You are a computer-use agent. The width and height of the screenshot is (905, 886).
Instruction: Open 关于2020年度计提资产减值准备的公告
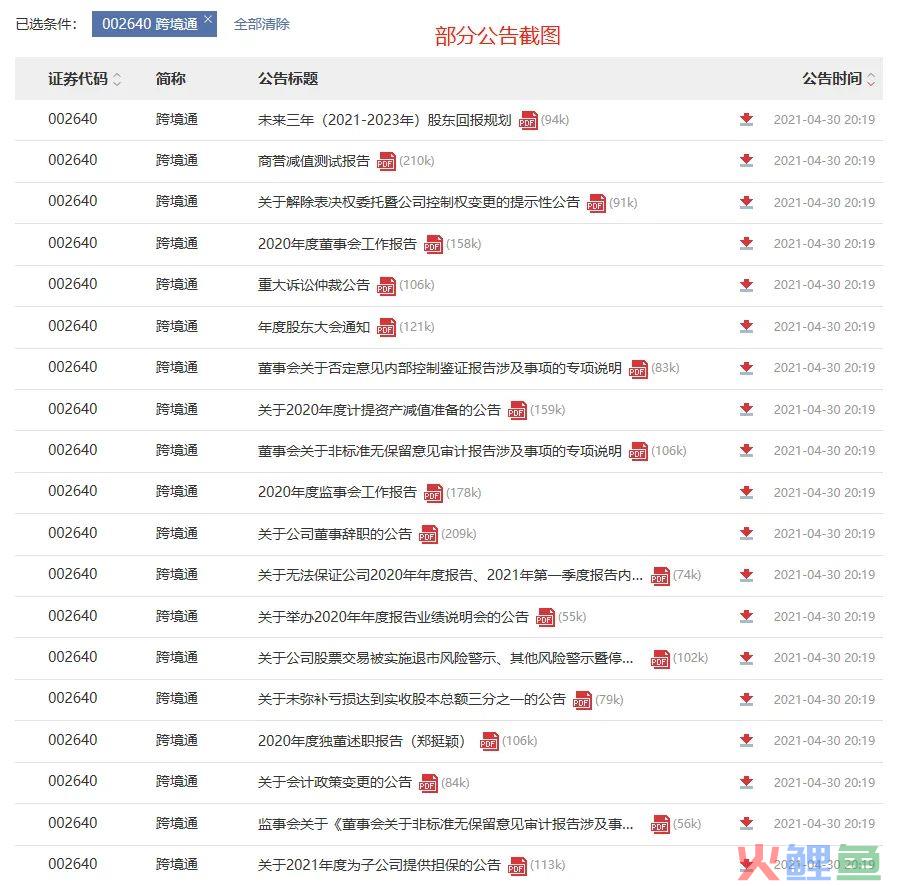click(379, 410)
